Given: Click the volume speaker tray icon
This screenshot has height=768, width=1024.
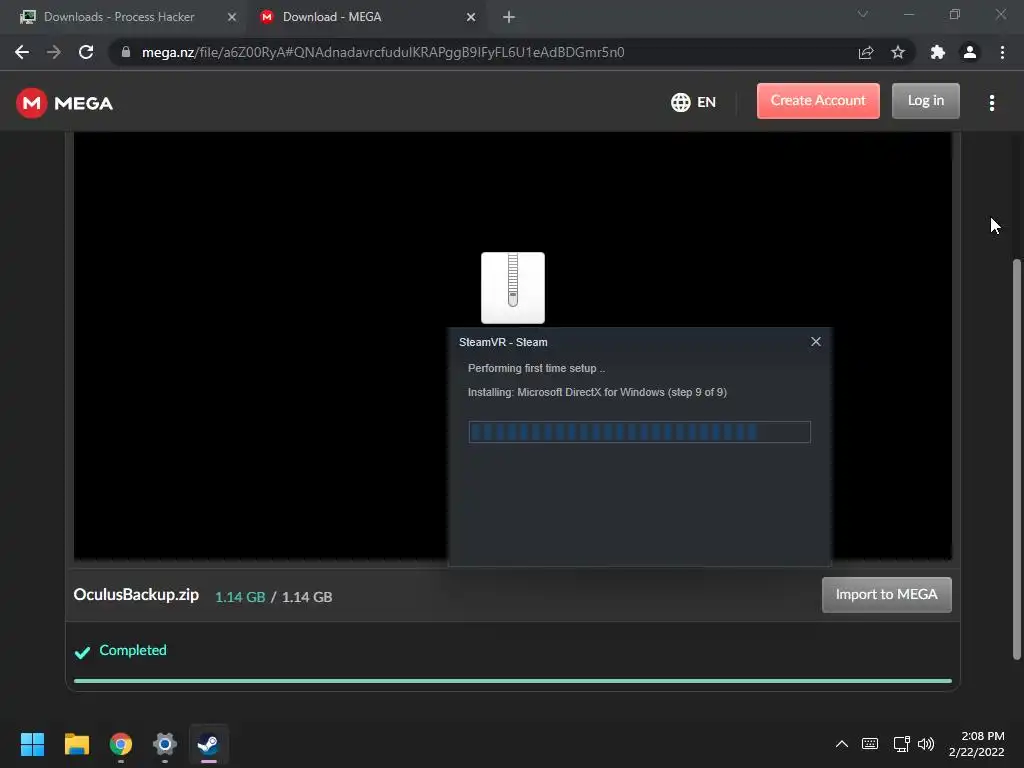Looking at the screenshot, I should tap(926, 744).
